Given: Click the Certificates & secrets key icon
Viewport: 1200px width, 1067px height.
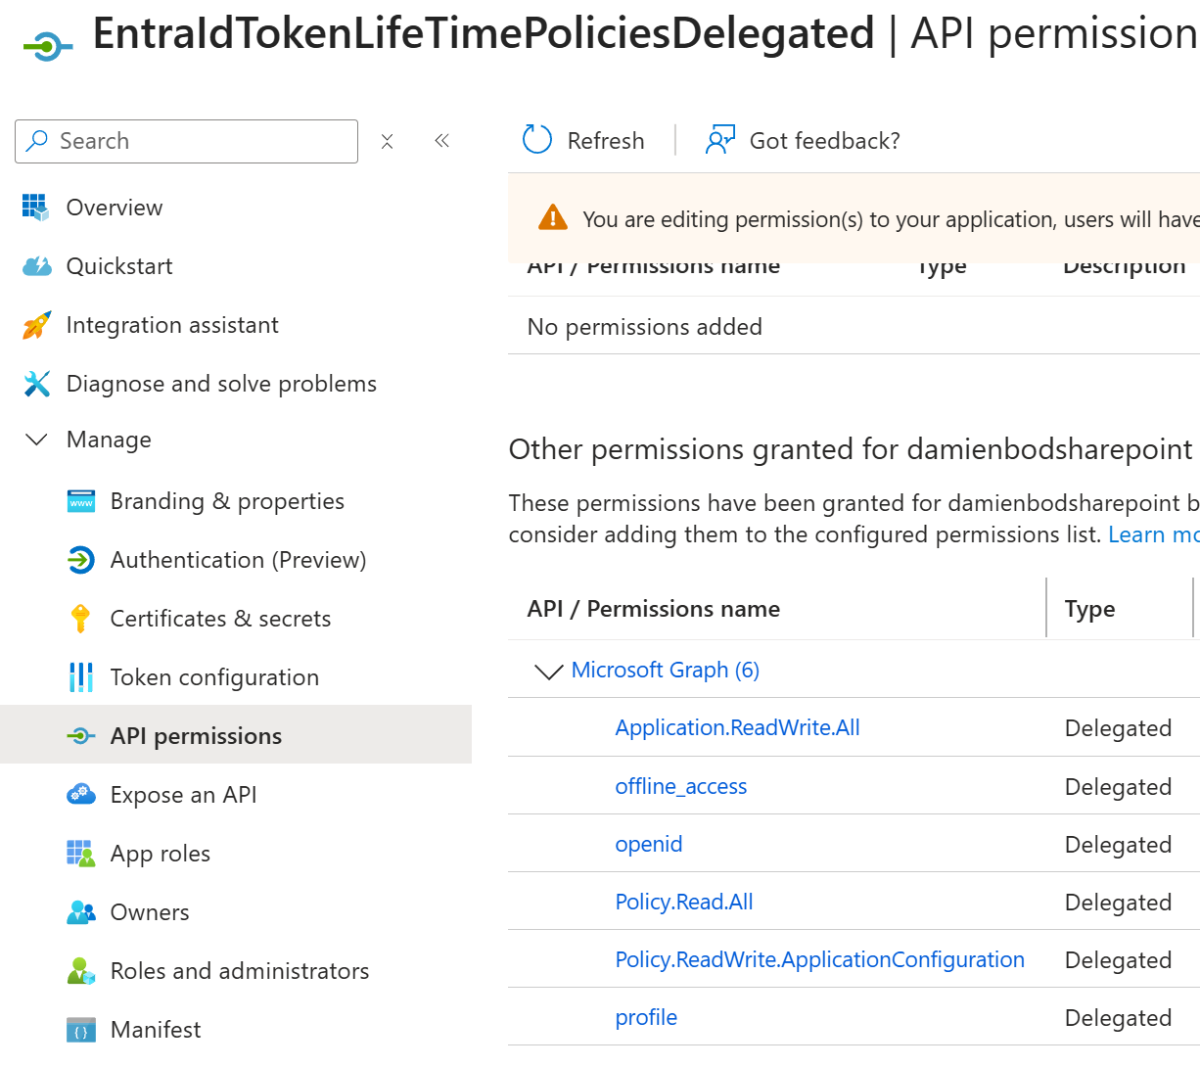Looking at the screenshot, I should click(x=81, y=619).
